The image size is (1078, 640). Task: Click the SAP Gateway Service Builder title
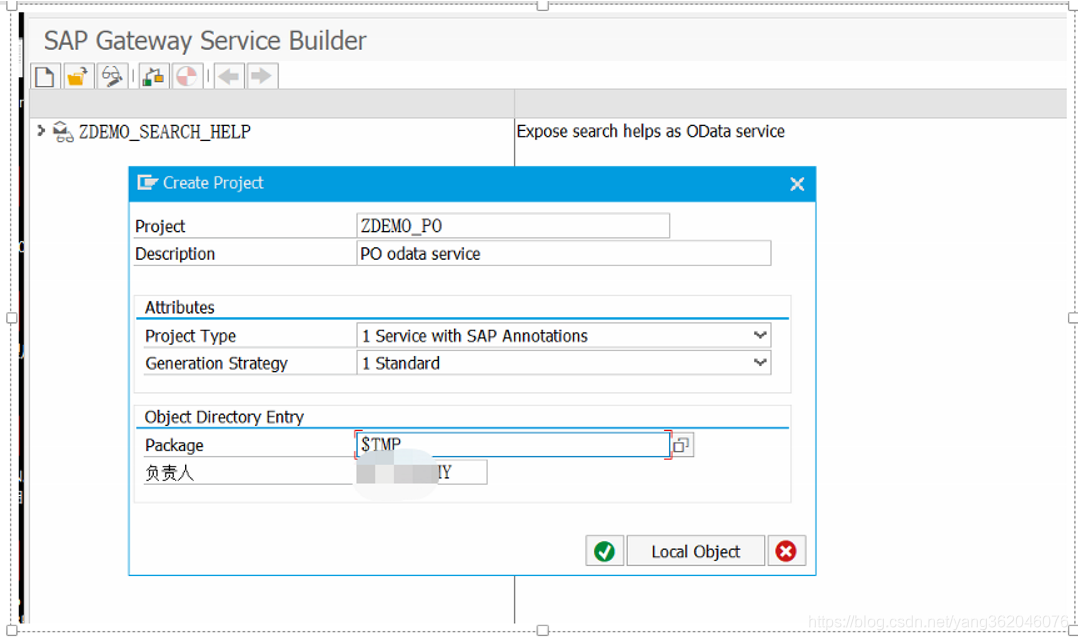(205, 41)
